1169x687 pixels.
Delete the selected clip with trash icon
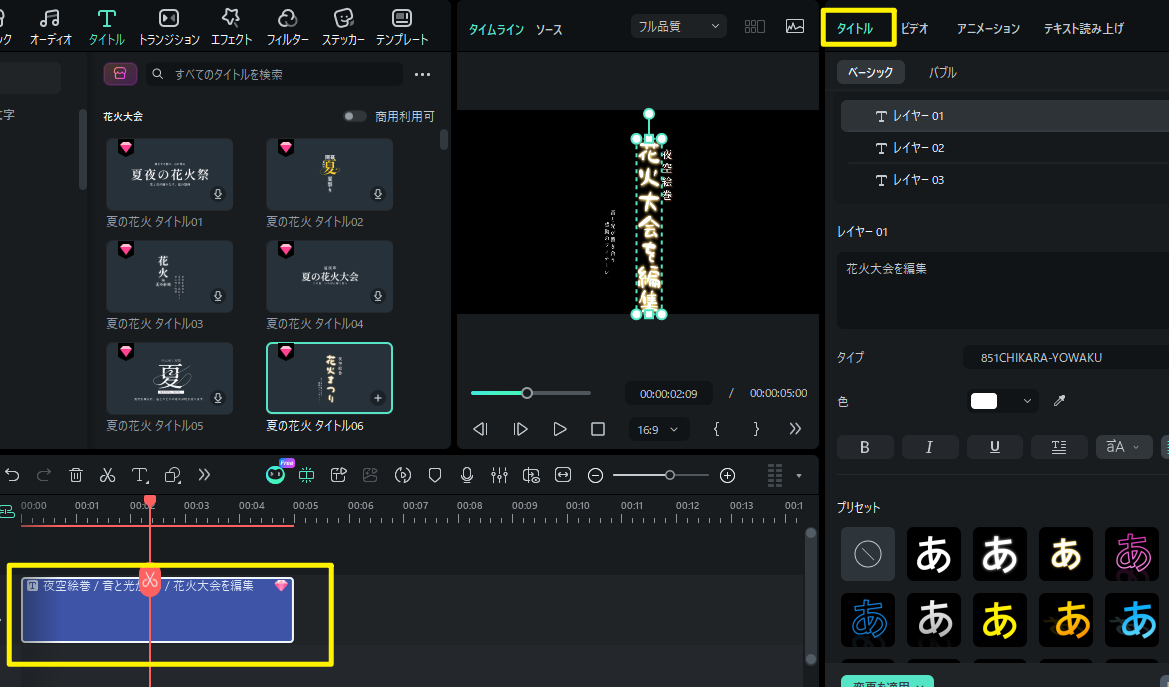[x=75, y=475]
